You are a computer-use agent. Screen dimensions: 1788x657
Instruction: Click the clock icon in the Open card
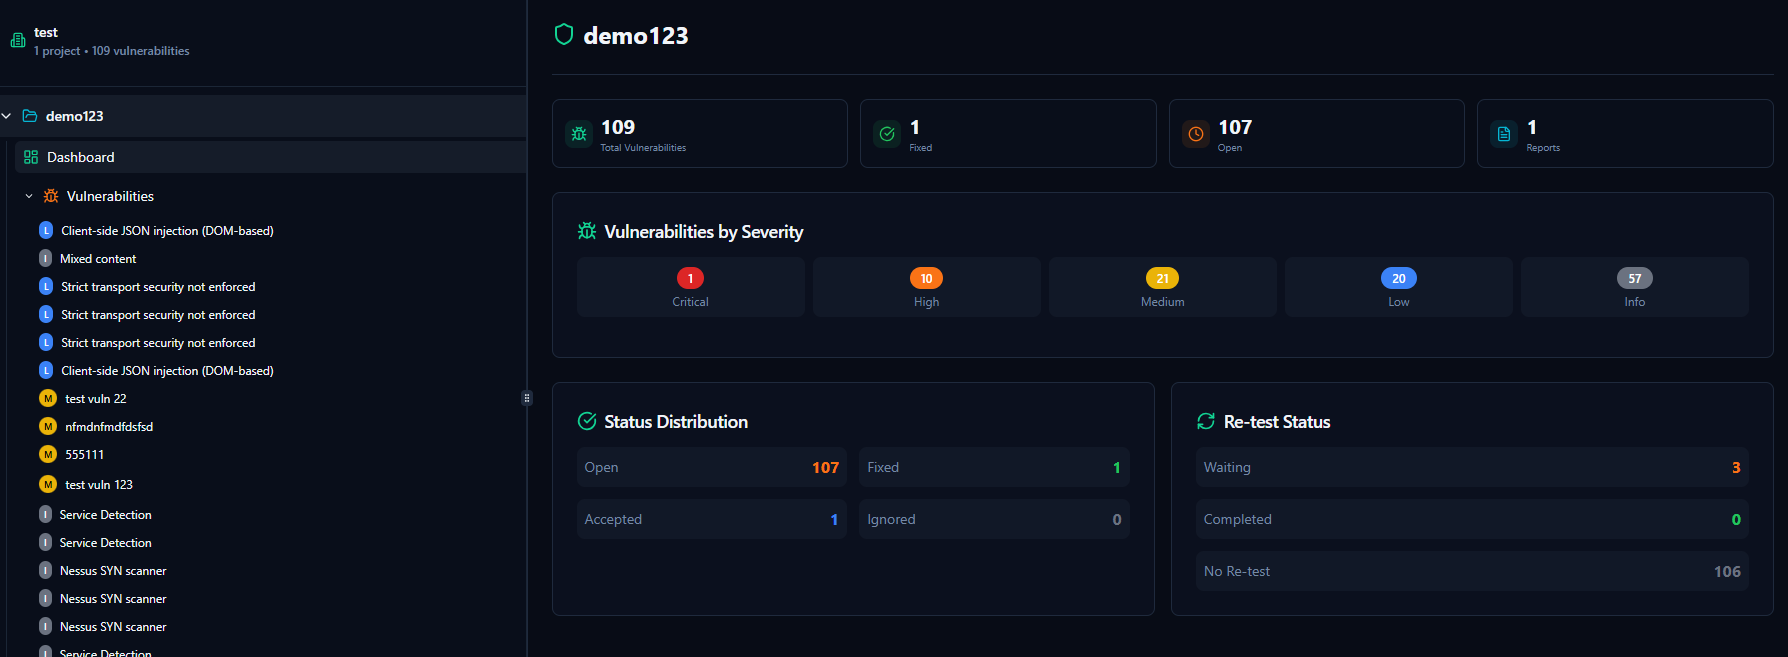tap(1196, 134)
